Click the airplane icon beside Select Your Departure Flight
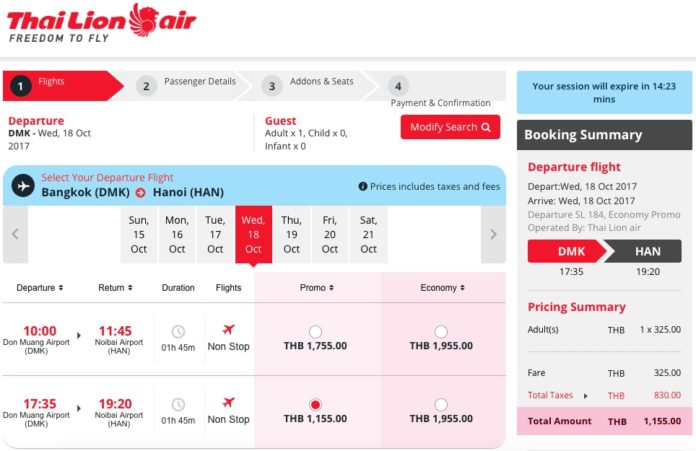The height and width of the screenshot is (451, 696). pyautogui.click(x=23, y=186)
